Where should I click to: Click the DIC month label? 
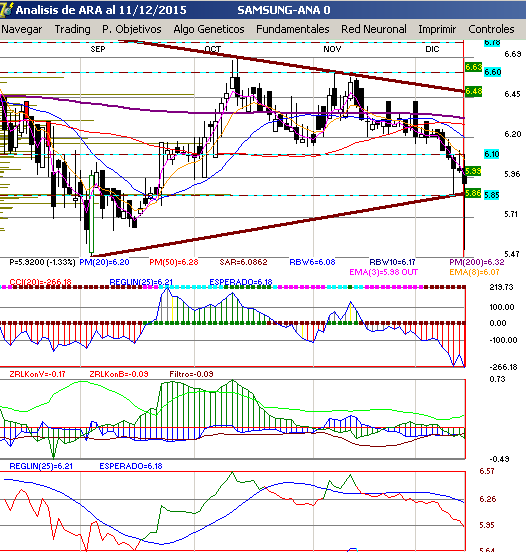click(432, 49)
